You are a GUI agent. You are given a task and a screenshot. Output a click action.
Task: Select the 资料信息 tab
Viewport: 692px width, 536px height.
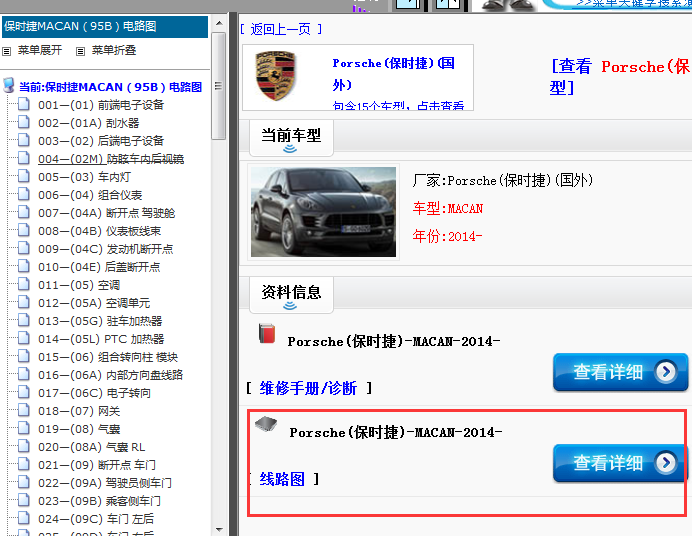(x=291, y=294)
